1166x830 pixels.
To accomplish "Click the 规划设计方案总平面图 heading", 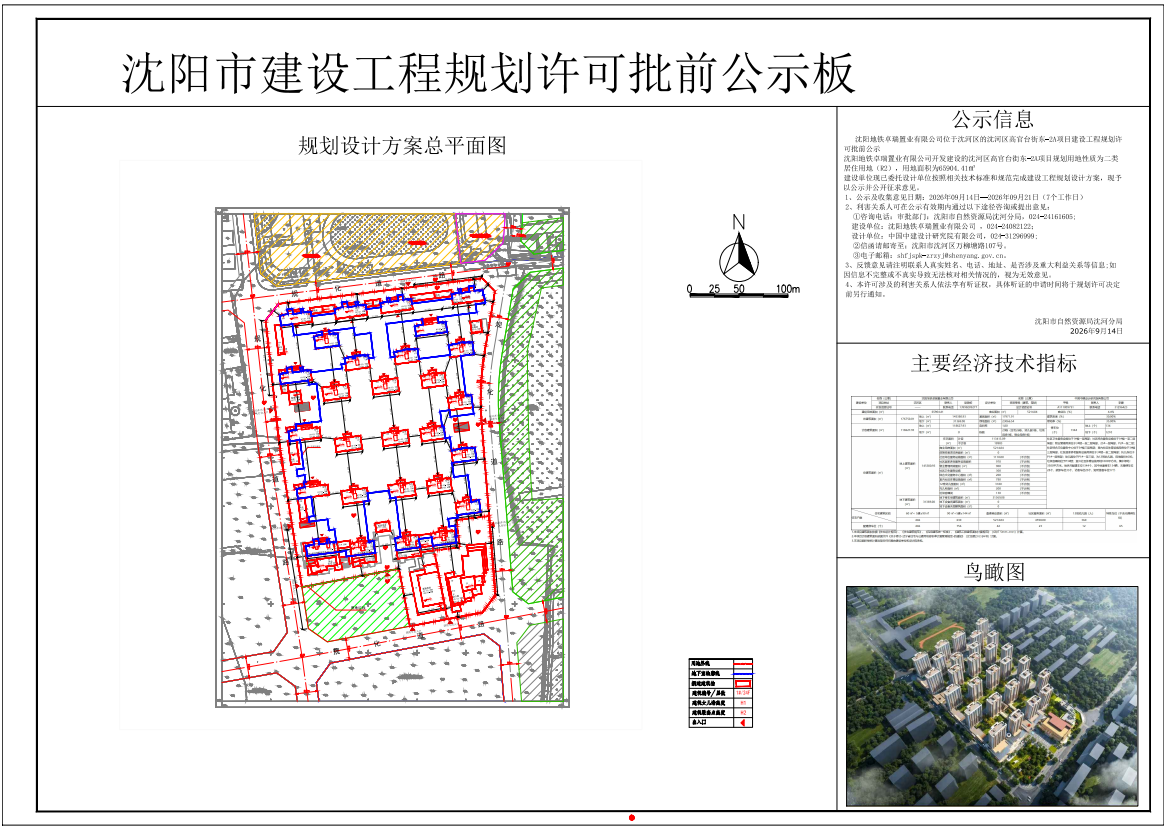I will click(402, 146).
